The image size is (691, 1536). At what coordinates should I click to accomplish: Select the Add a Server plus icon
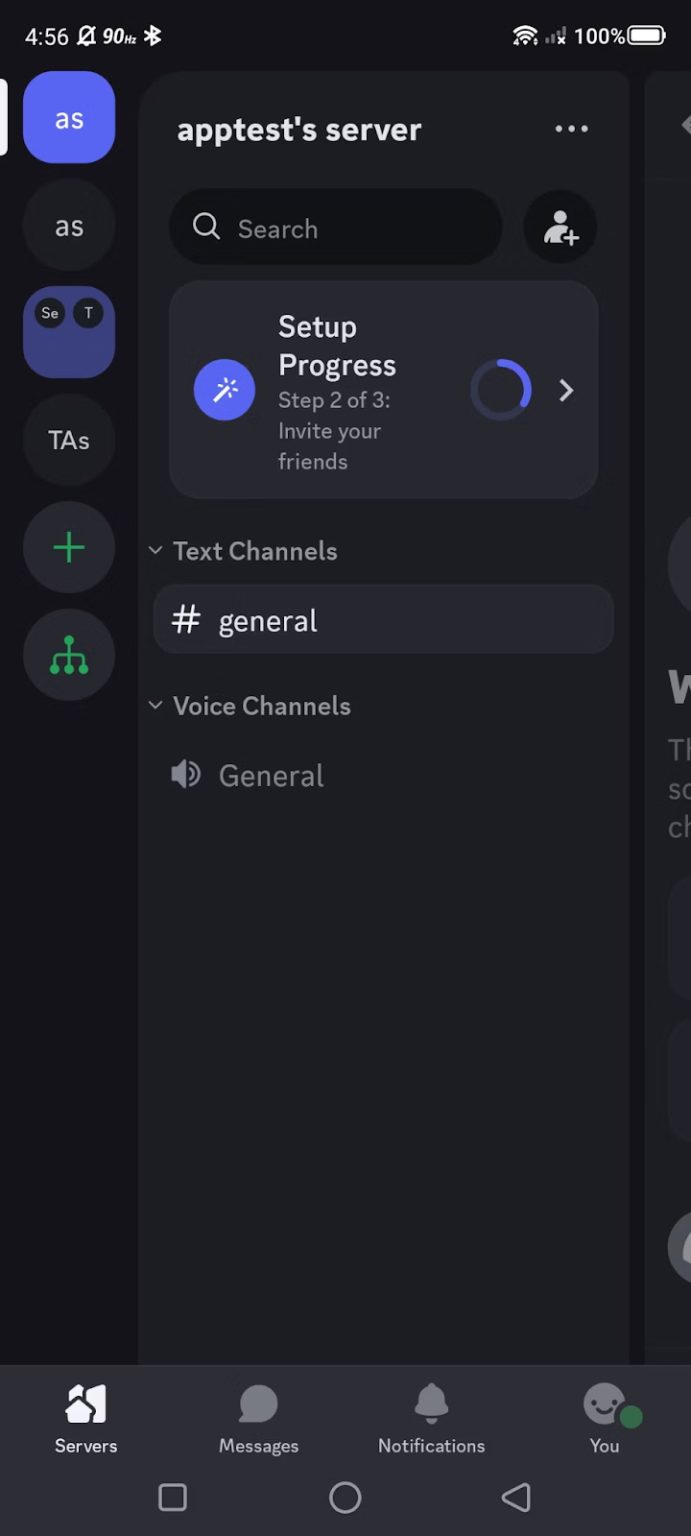tap(68, 547)
